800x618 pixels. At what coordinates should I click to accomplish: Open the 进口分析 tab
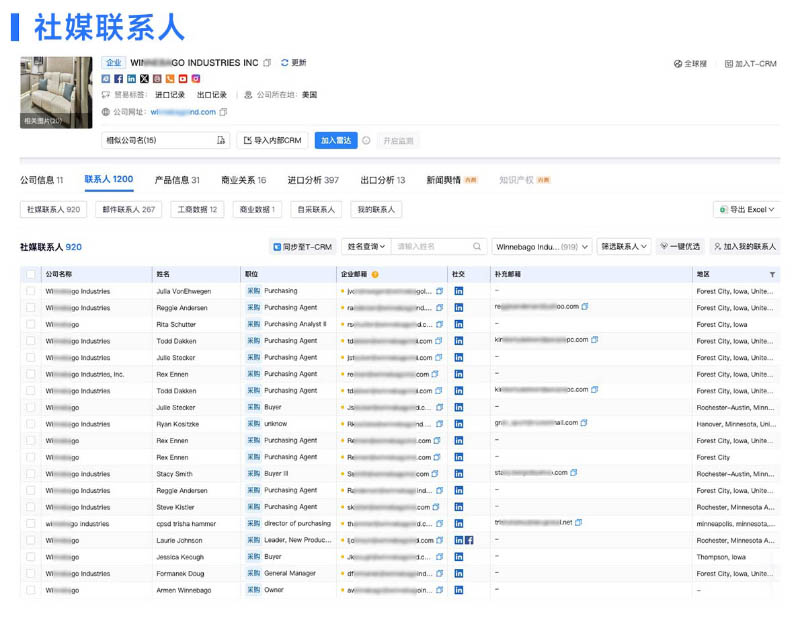tap(313, 180)
